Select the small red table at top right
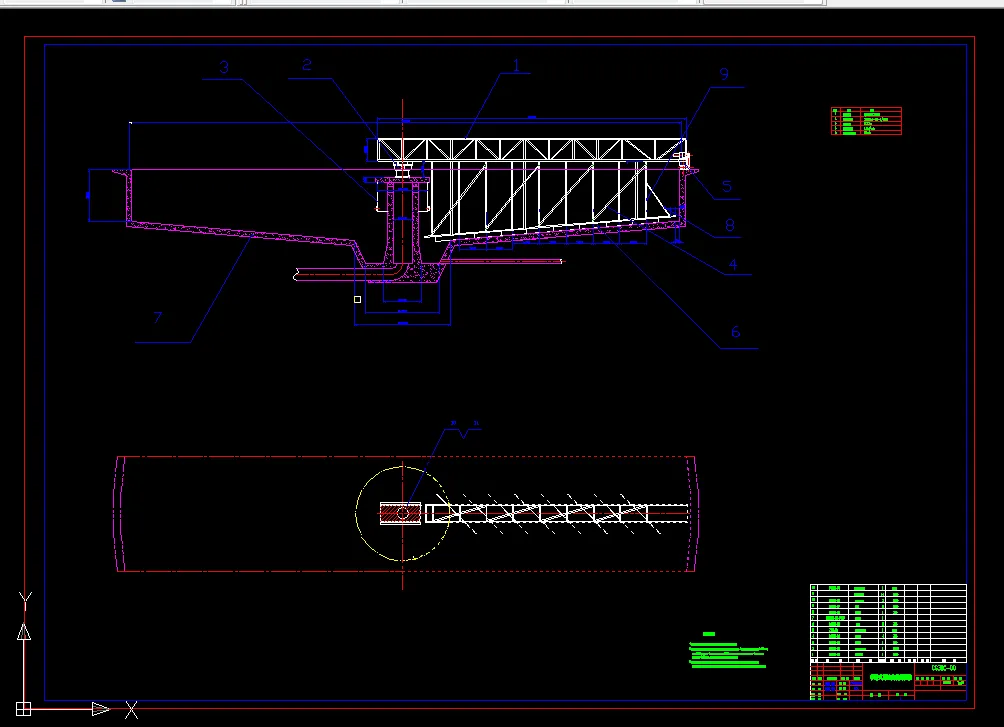 [866, 121]
